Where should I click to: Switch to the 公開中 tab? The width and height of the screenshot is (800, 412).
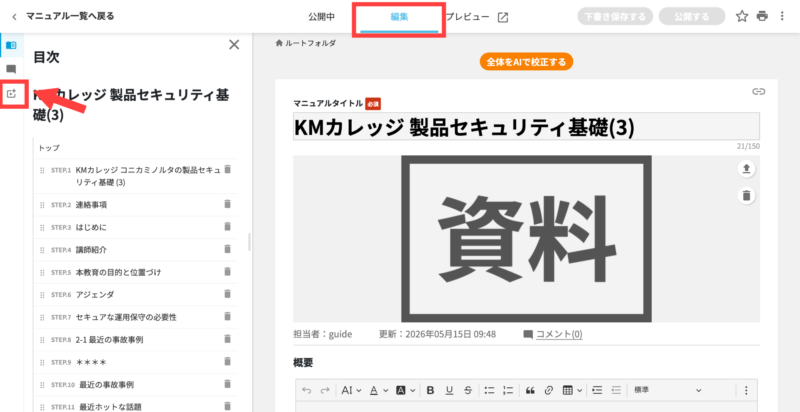pos(321,17)
